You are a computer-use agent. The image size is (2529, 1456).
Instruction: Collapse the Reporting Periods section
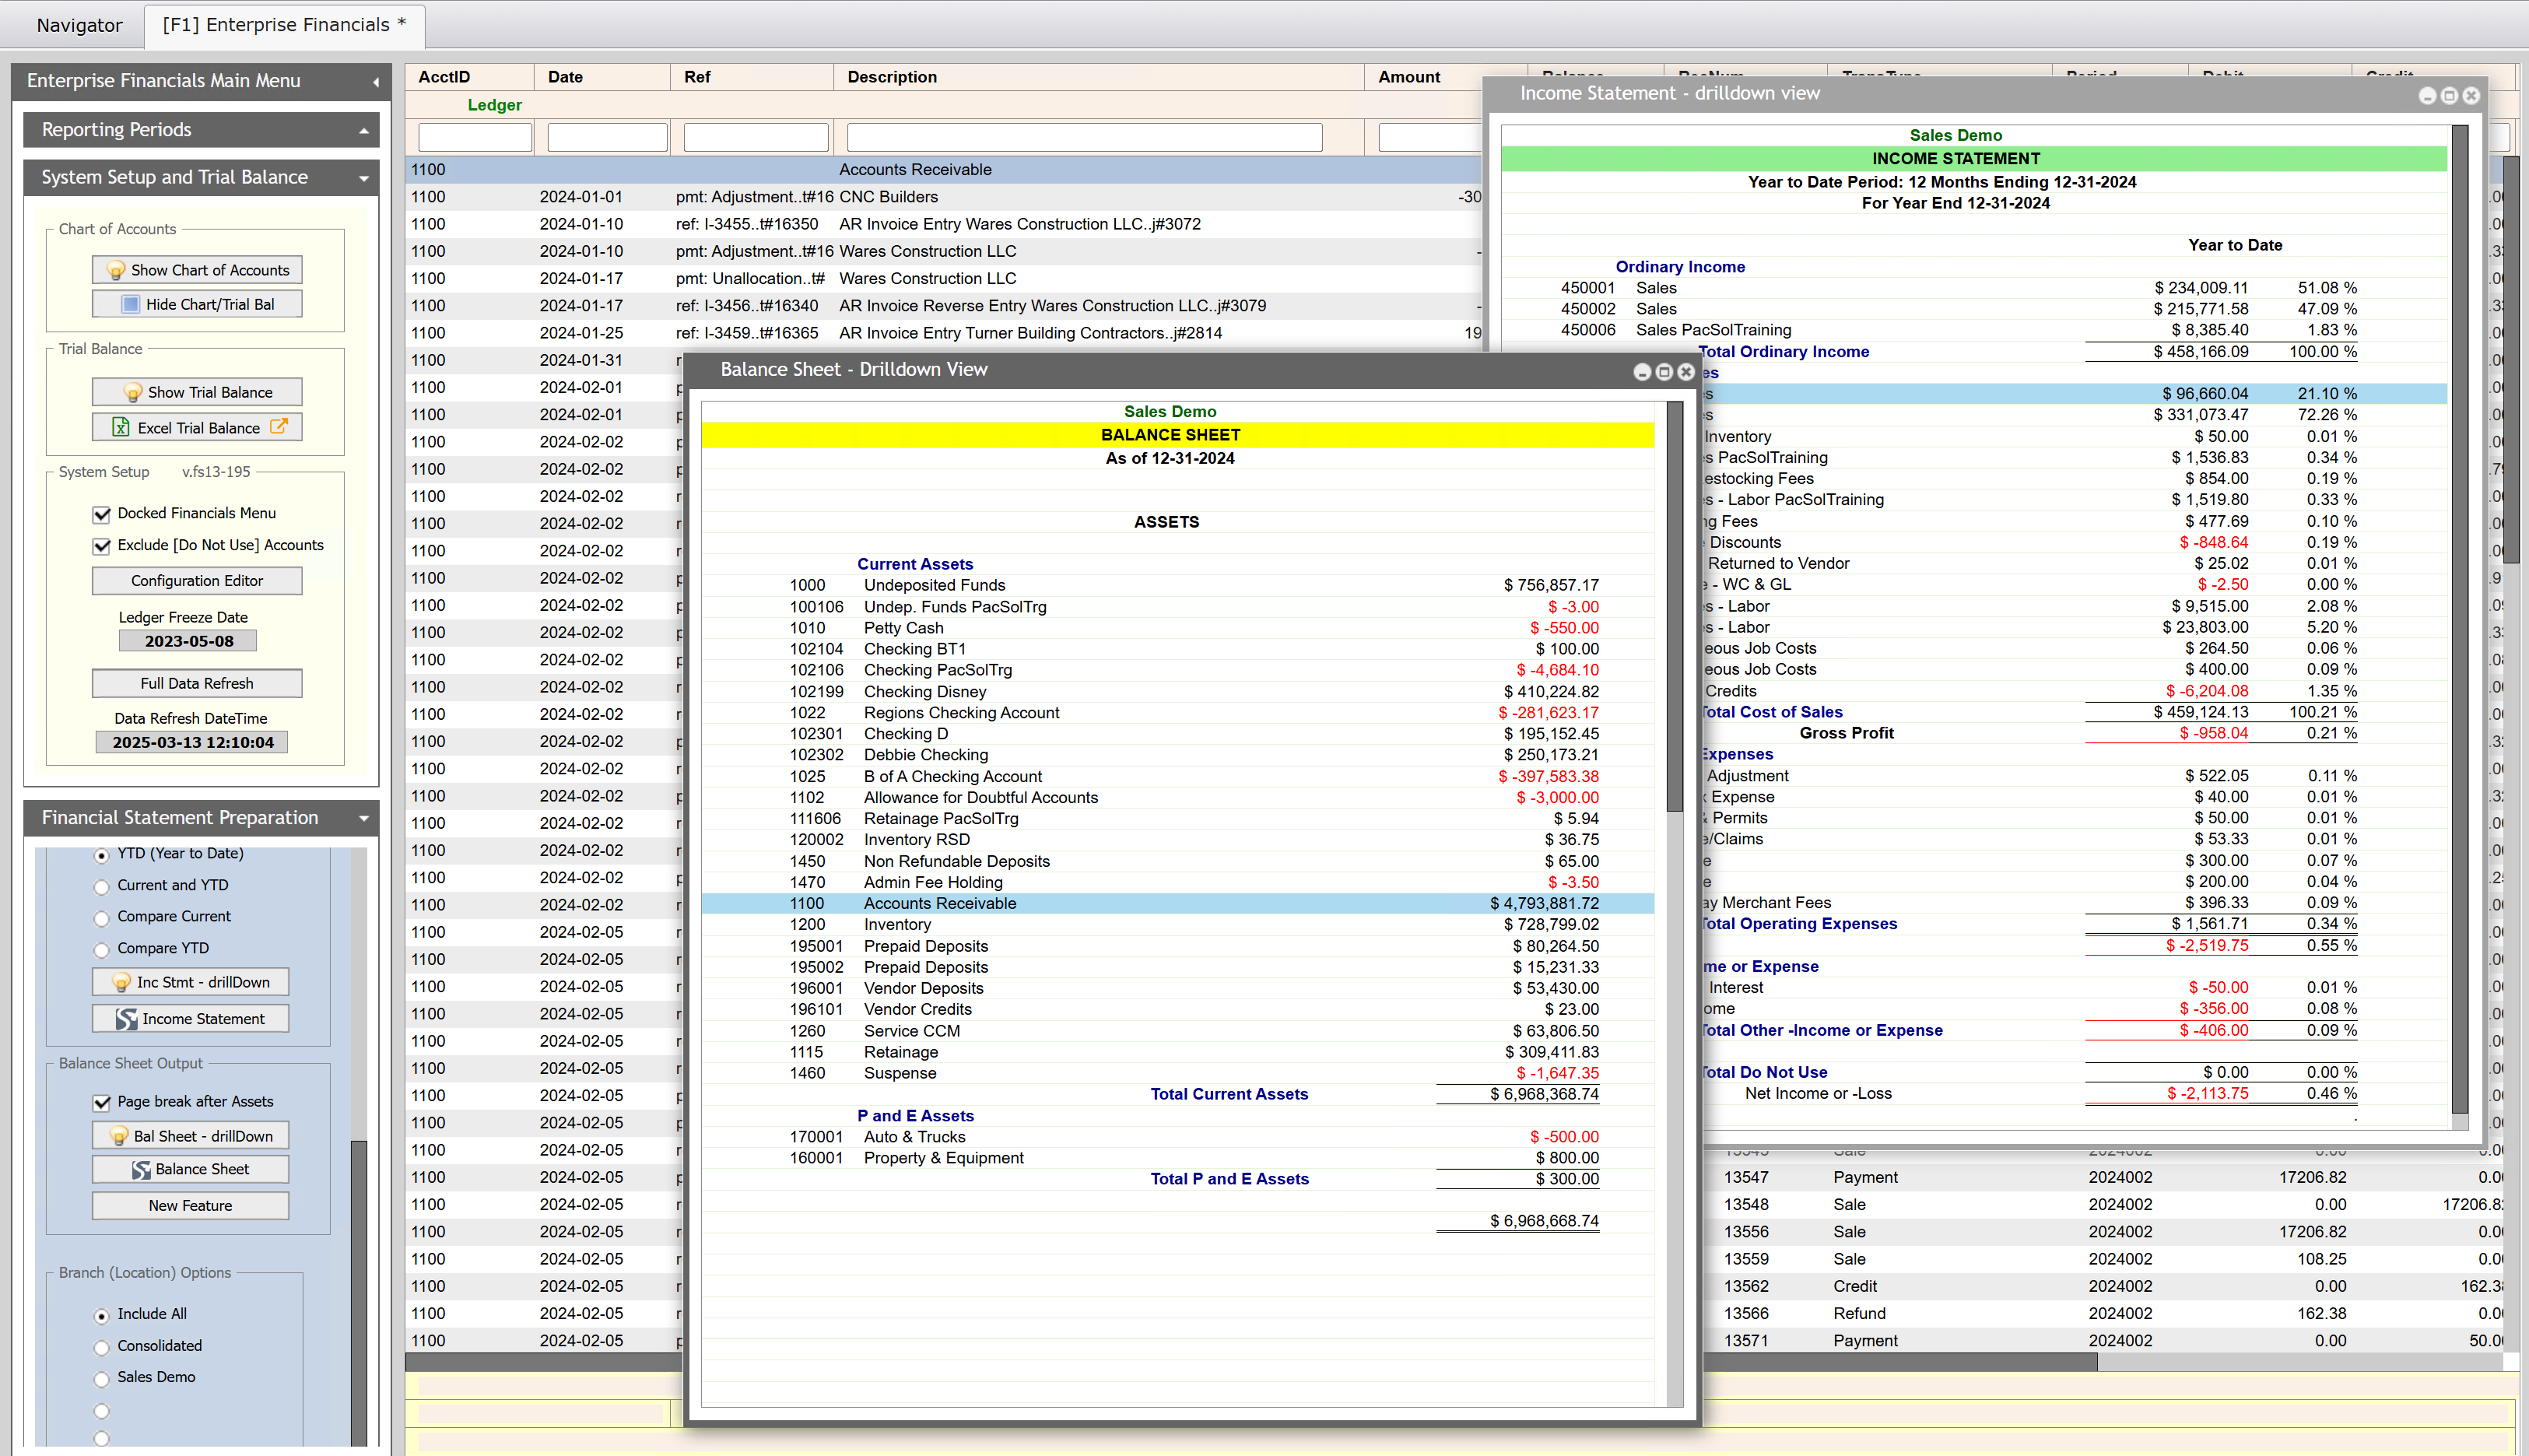[x=364, y=129]
